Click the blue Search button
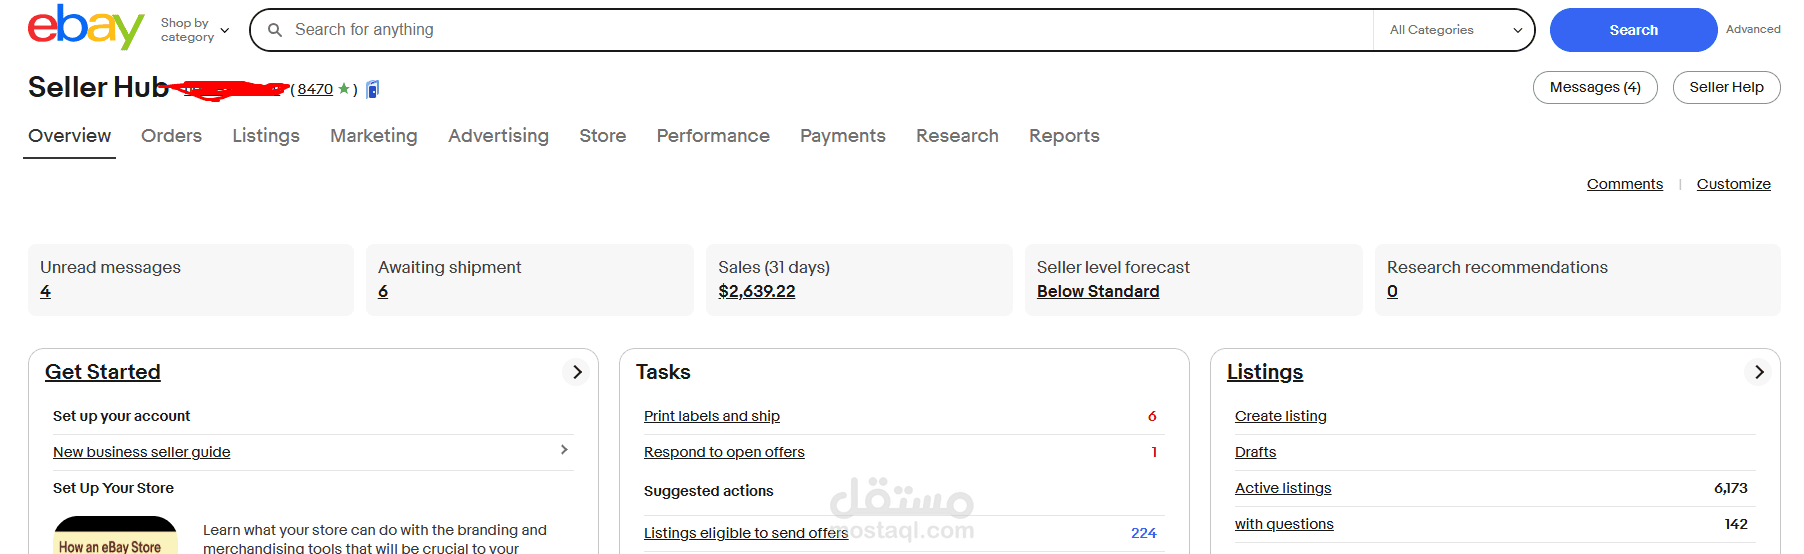Viewport: 1804px width, 554px height. click(x=1633, y=30)
